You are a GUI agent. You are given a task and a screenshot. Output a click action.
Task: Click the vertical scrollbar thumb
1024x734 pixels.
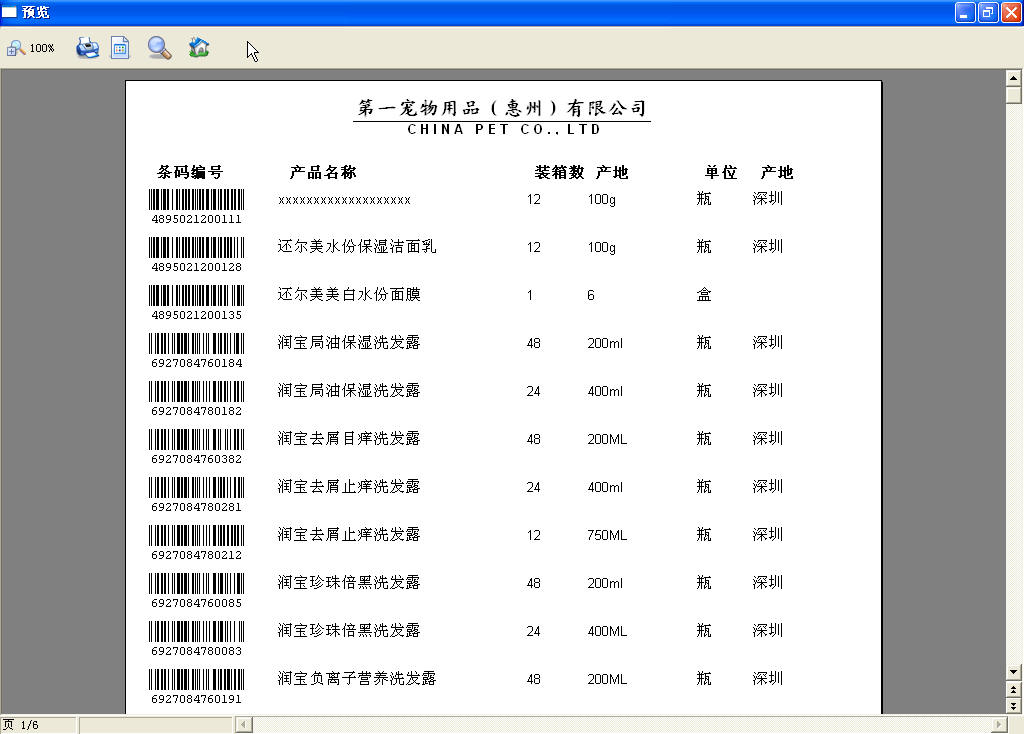pyautogui.click(x=1013, y=95)
